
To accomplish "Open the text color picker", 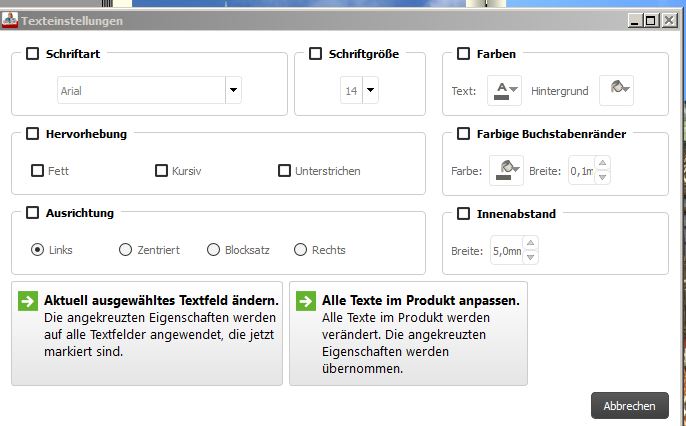I will pos(505,91).
